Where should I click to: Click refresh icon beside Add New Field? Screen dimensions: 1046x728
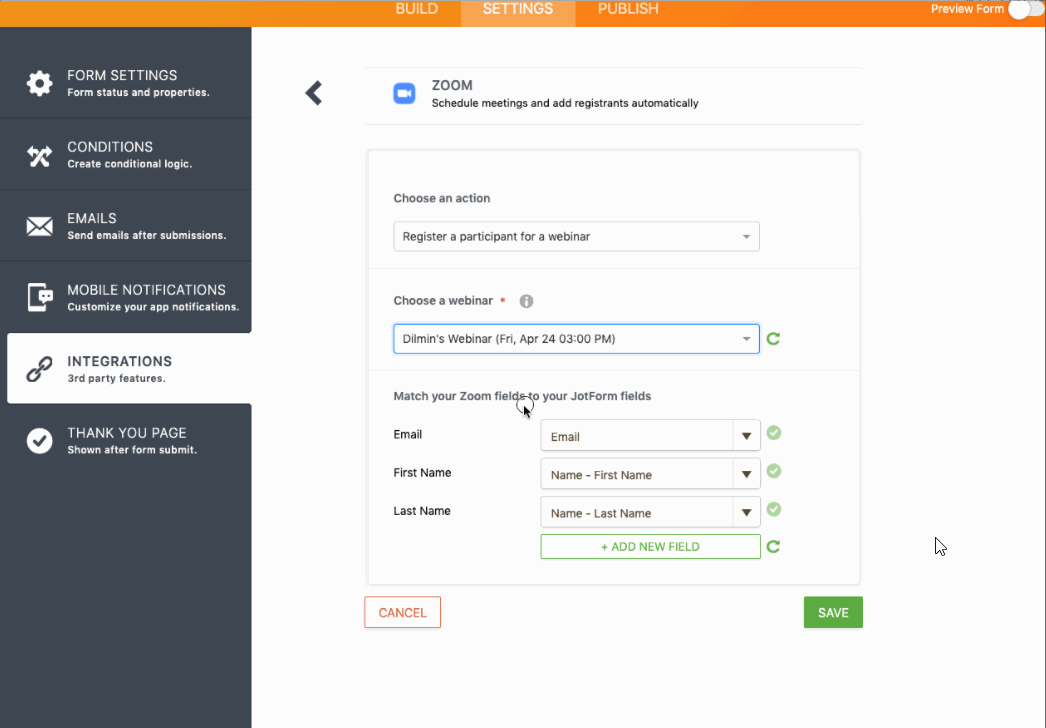pyautogui.click(x=773, y=547)
